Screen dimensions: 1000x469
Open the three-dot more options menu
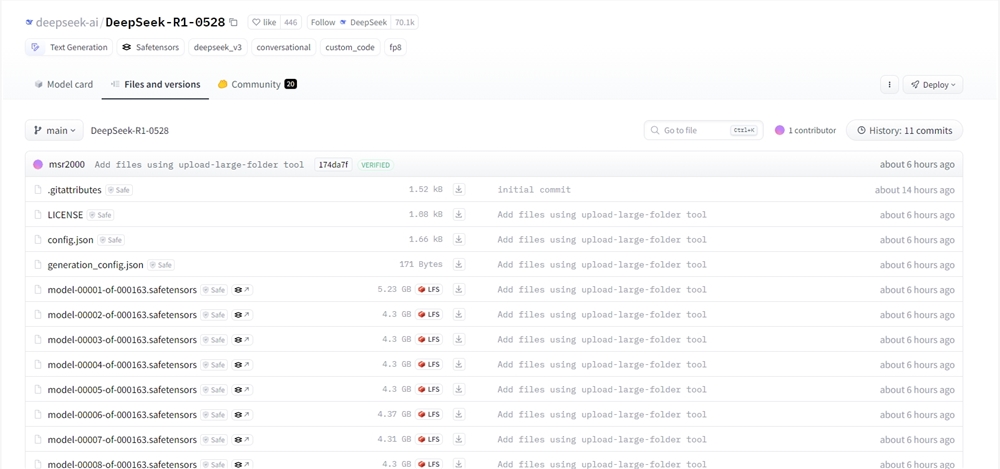click(889, 85)
